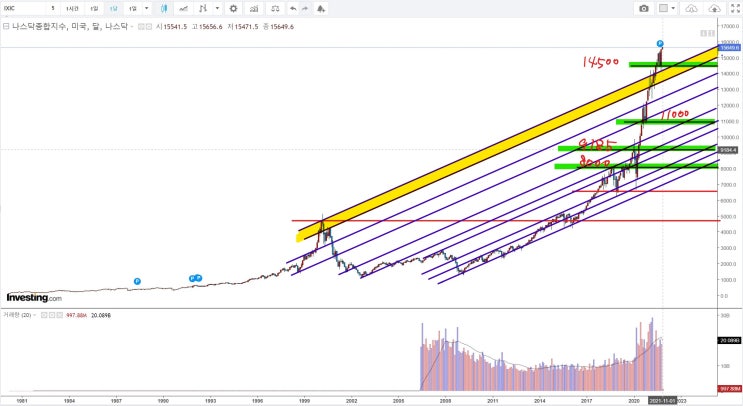This screenshot has width=743, height=406.
Task: Select the candlestick chart style icon
Action: pyautogui.click(x=164, y=9)
